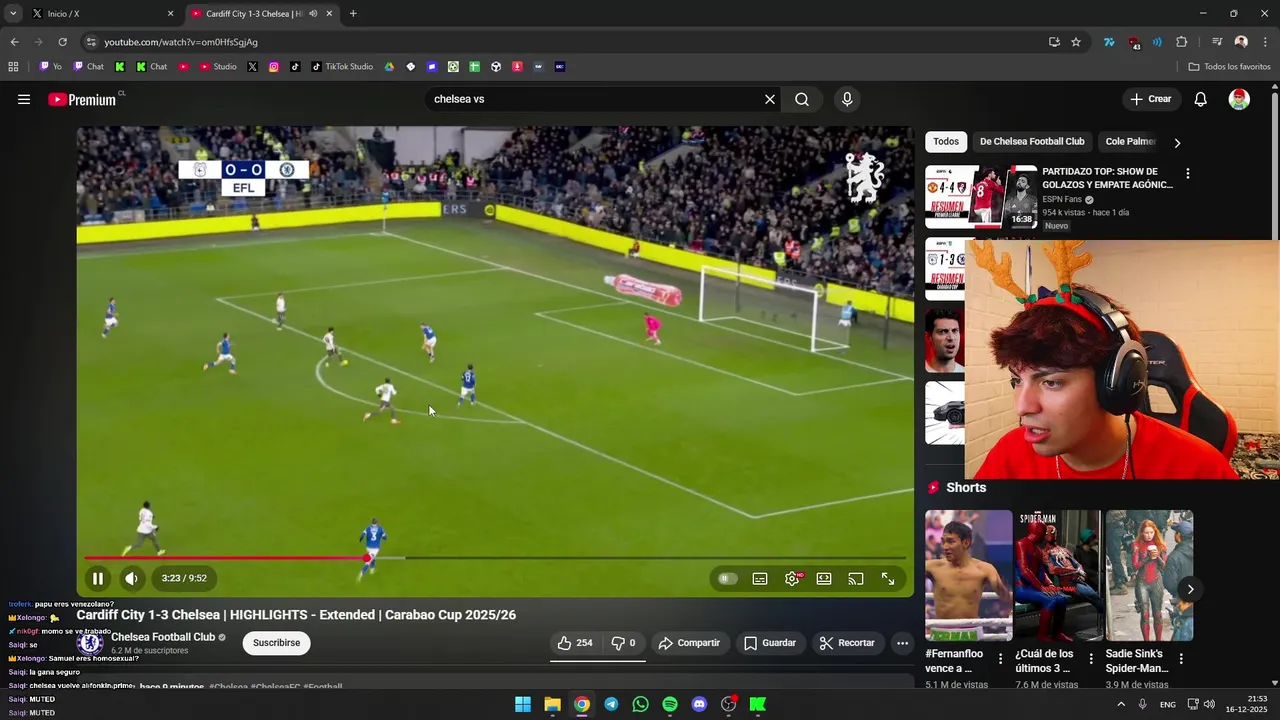
Task: Mute the video volume
Action: pos(131,578)
